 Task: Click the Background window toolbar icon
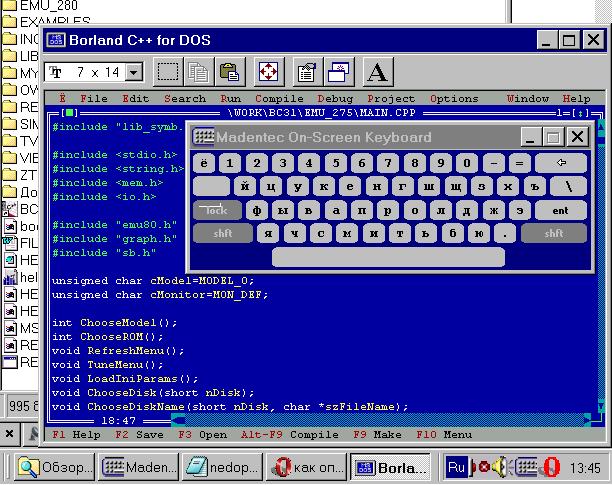click(x=338, y=72)
